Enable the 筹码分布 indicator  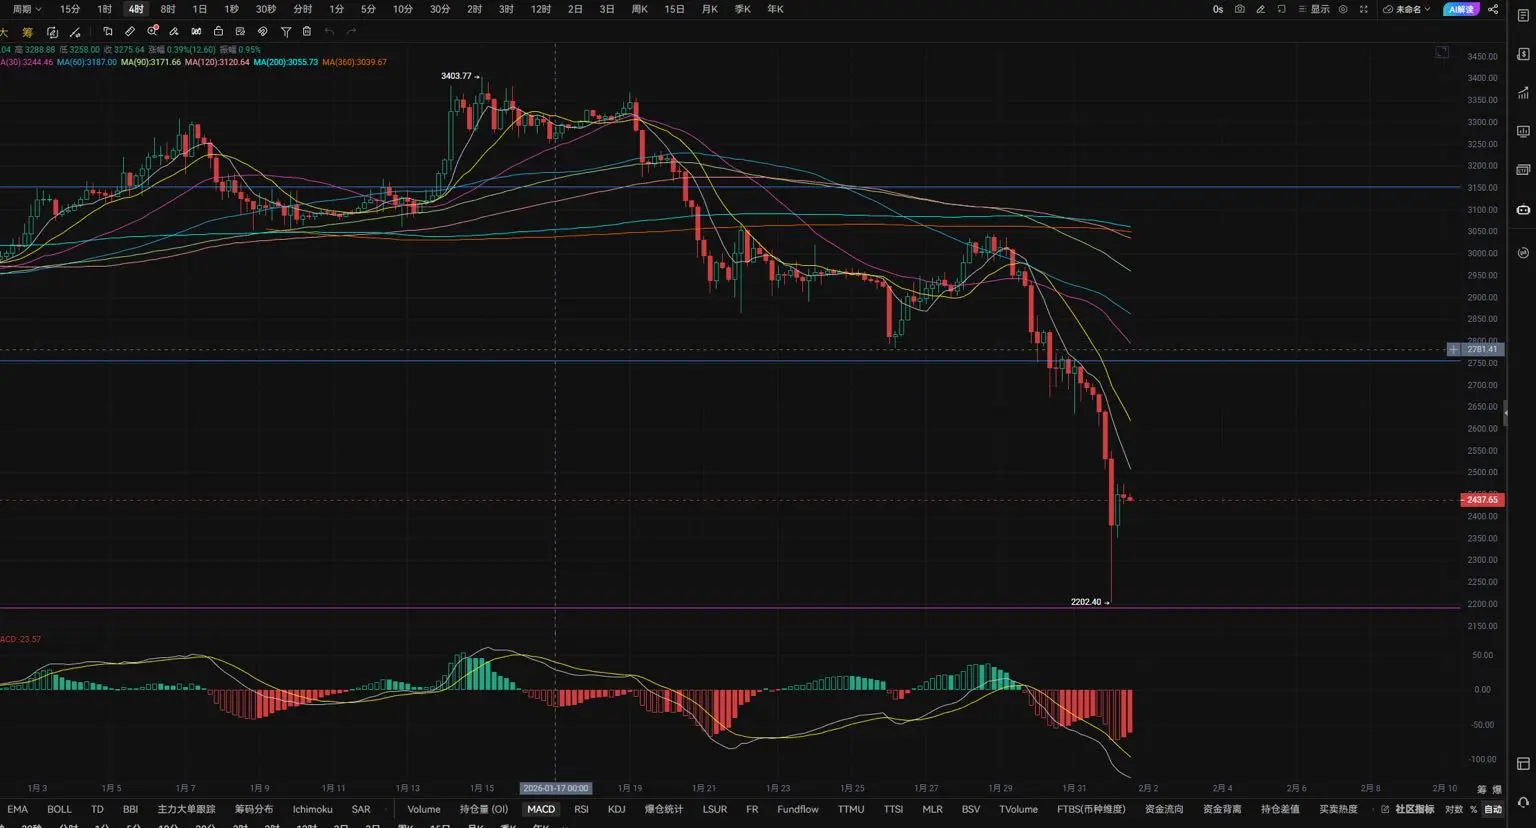point(254,809)
